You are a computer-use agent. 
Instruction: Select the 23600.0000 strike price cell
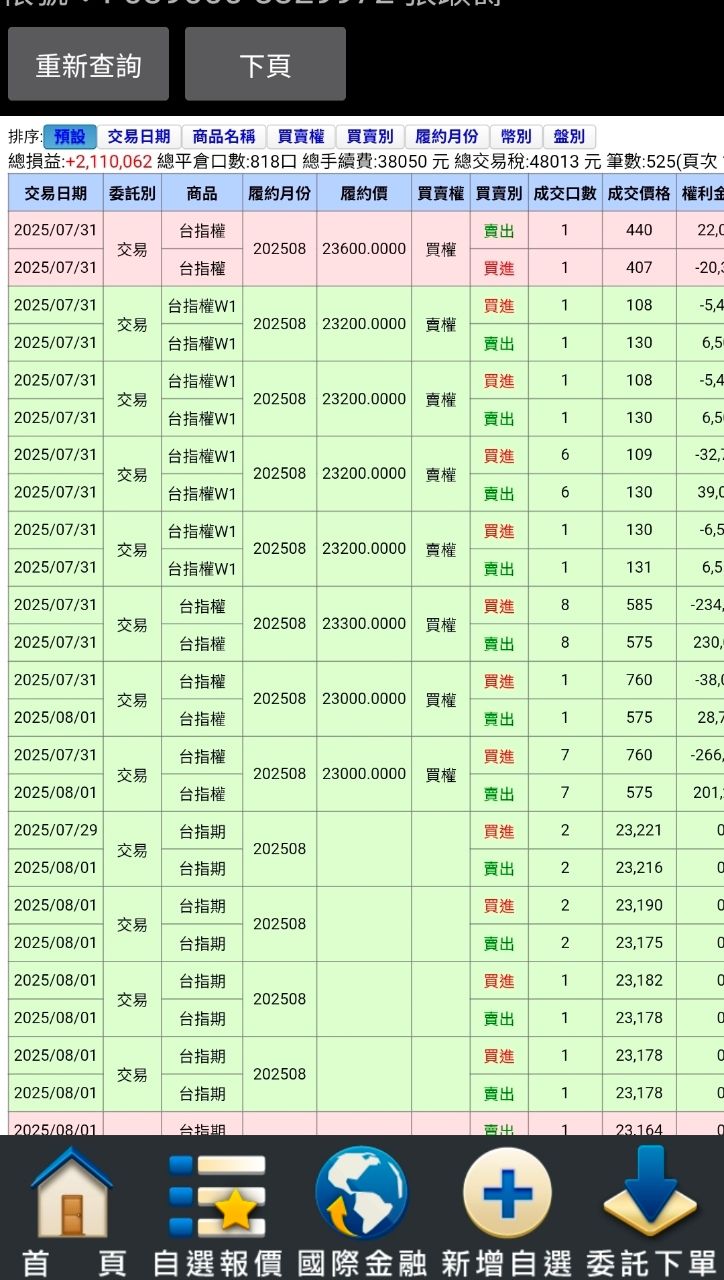tap(364, 249)
